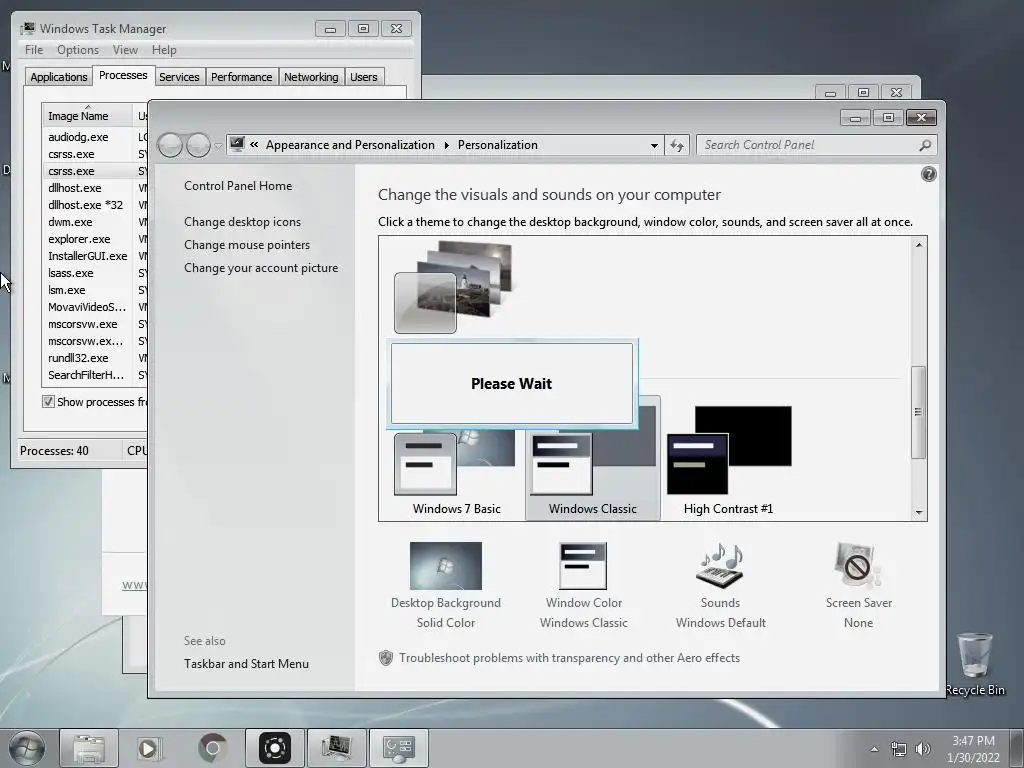Image resolution: width=1024 pixels, height=768 pixels.
Task: Click the network tray icon
Action: [x=899, y=748]
